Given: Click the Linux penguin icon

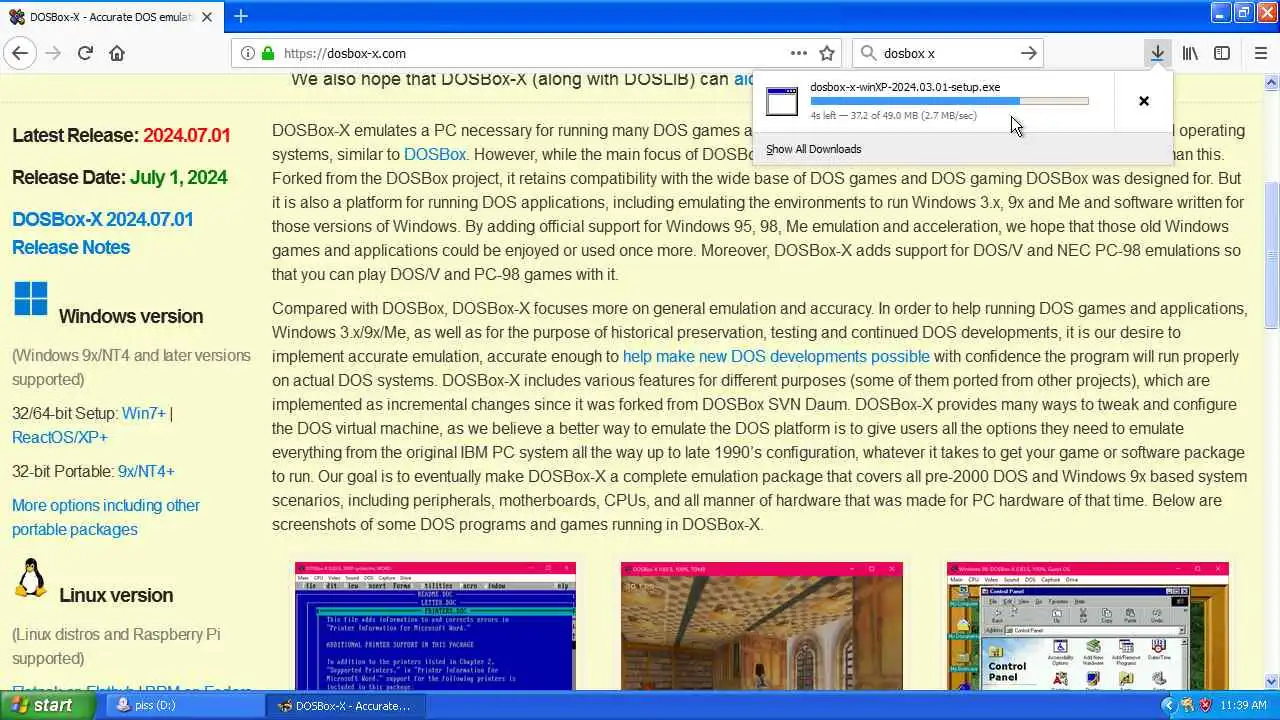Looking at the screenshot, I should point(31,578).
